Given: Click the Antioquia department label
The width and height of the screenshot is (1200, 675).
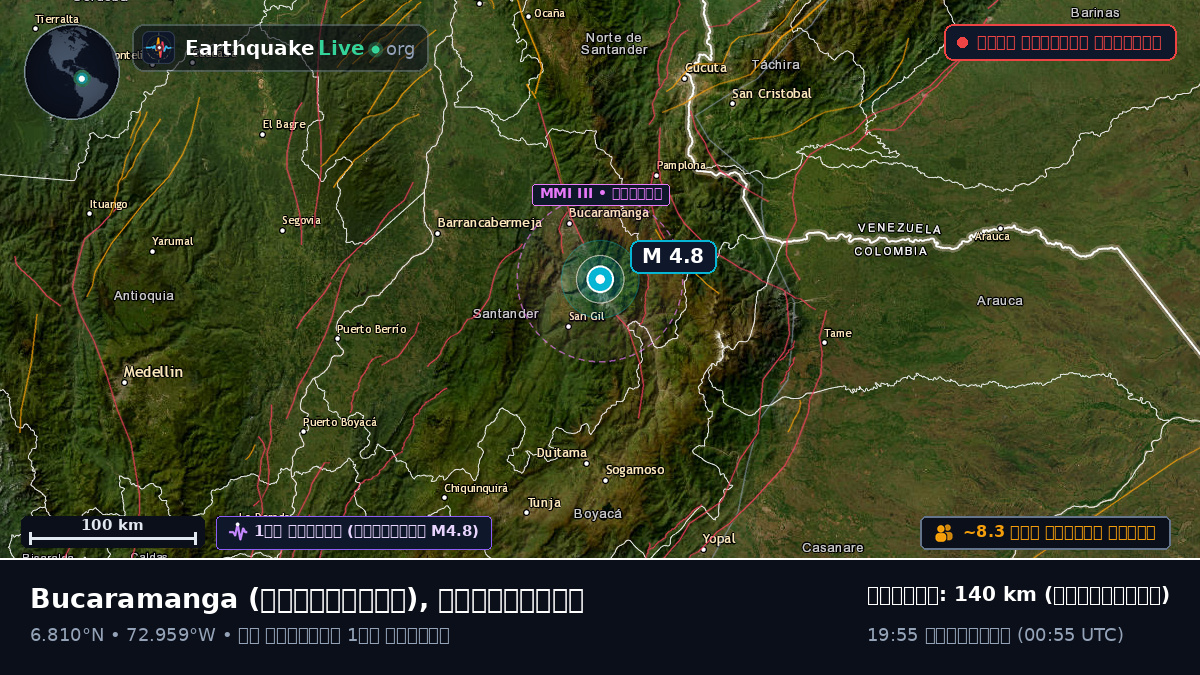Looking at the screenshot, I should point(144,296).
